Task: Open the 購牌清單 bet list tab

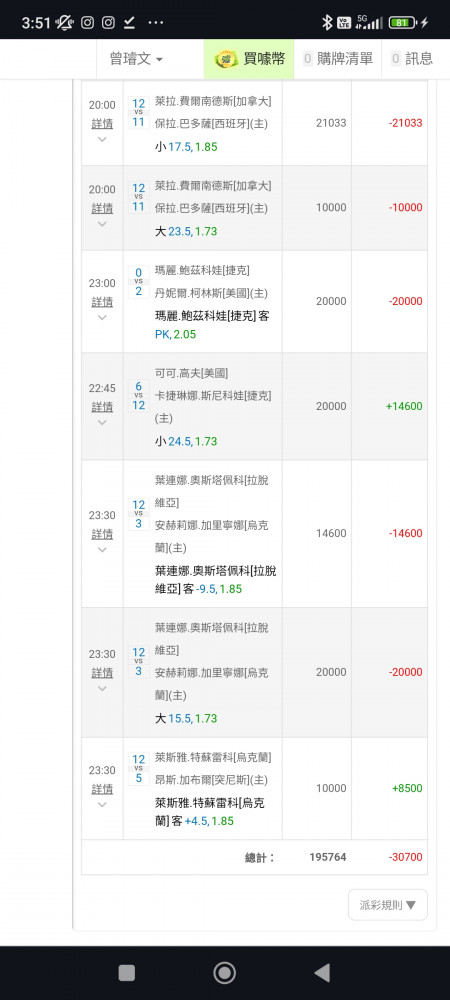Action: pyautogui.click(x=337, y=59)
